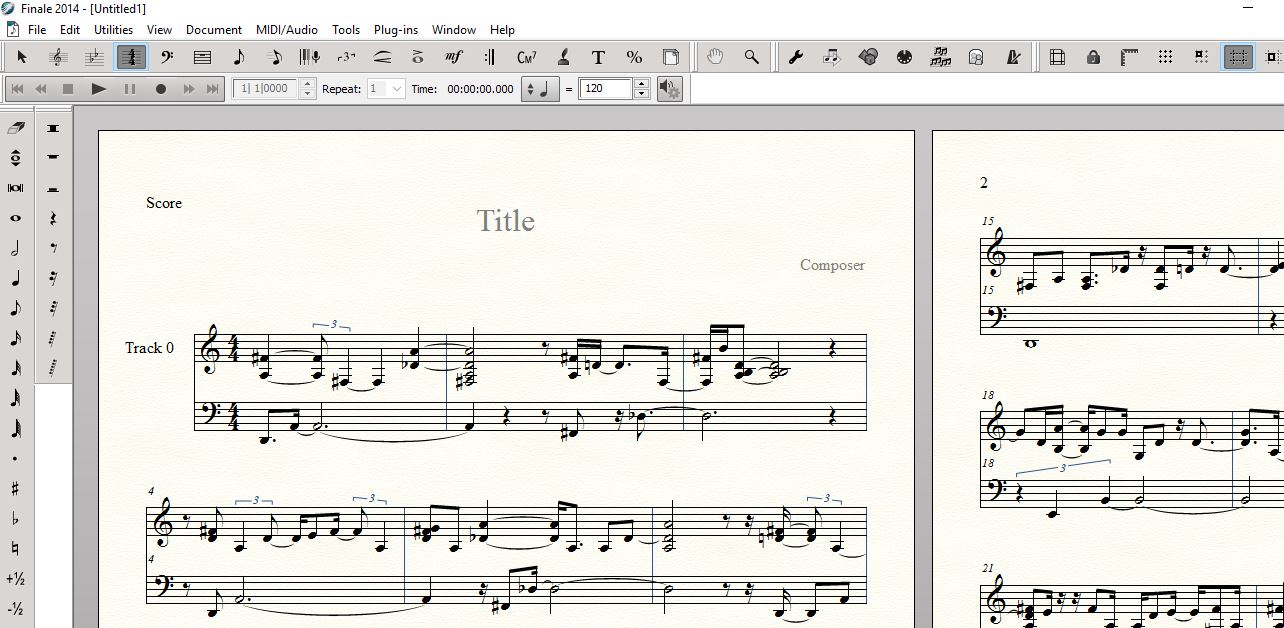Activate the Hand Grabber tool

715,57
